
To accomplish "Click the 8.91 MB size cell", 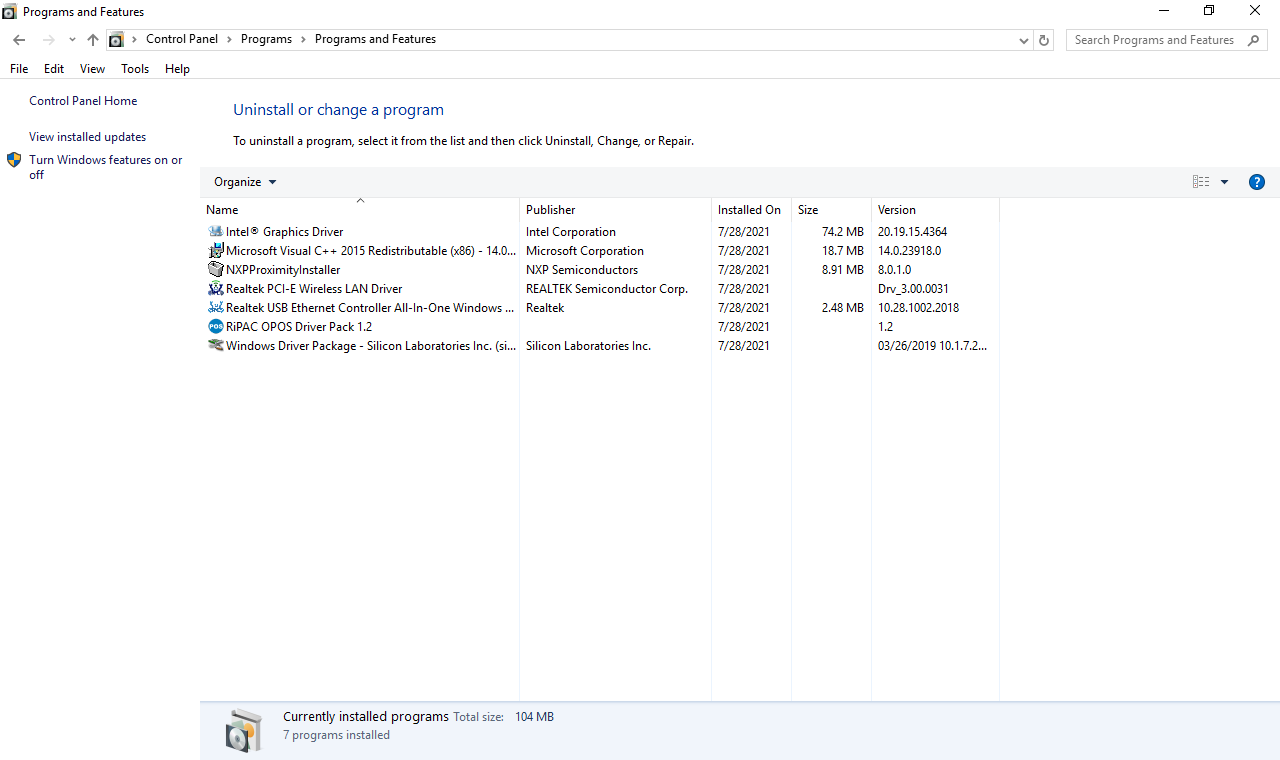I will pyautogui.click(x=842, y=270).
